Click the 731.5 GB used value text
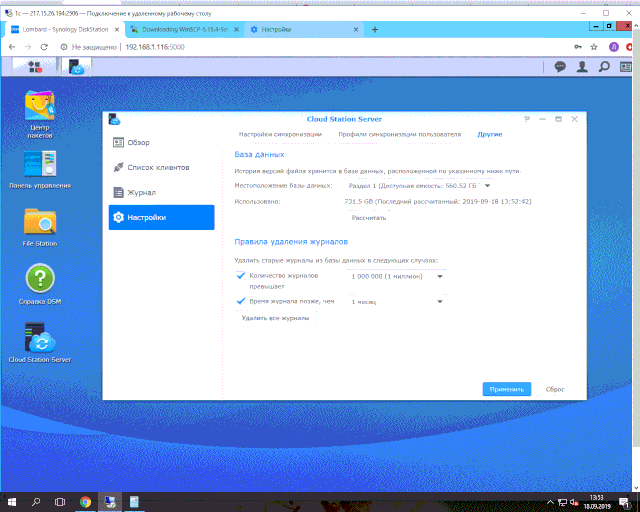Viewport: 640px width, 512px height. click(x=359, y=202)
